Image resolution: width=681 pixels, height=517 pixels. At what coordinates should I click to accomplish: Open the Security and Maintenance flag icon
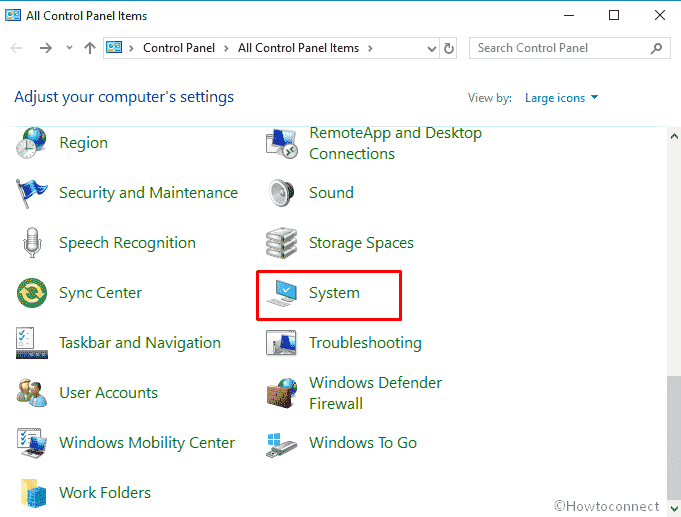32,193
